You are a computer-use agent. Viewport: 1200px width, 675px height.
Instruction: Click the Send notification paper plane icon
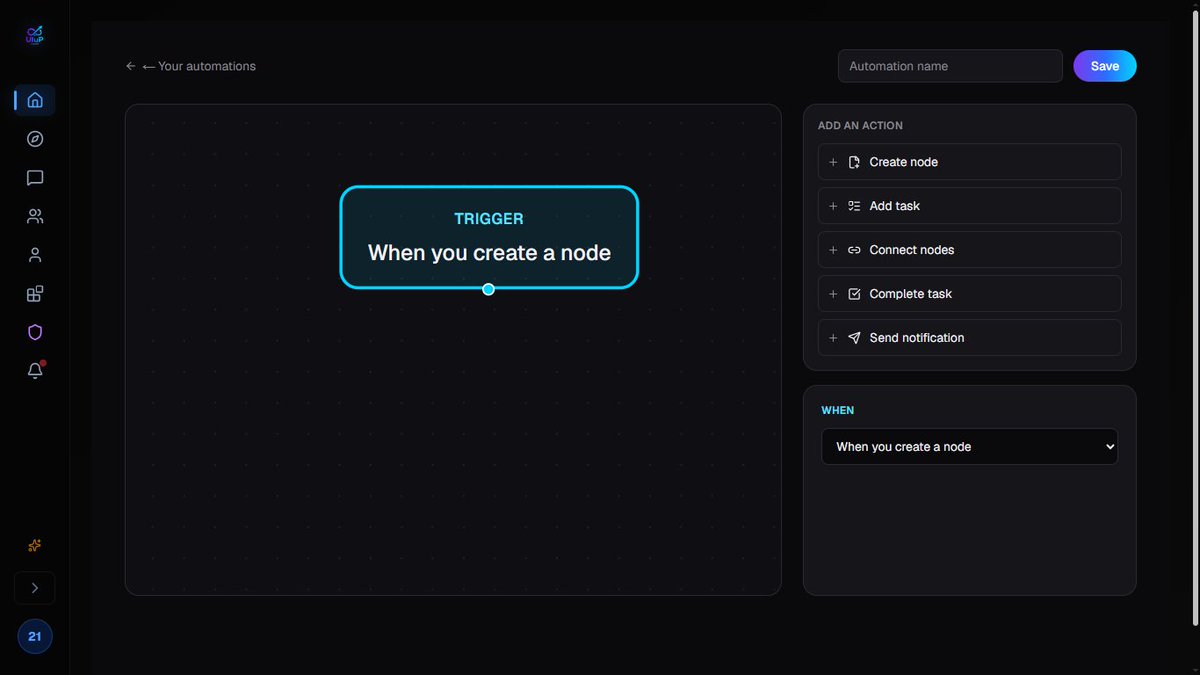[x=854, y=338]
